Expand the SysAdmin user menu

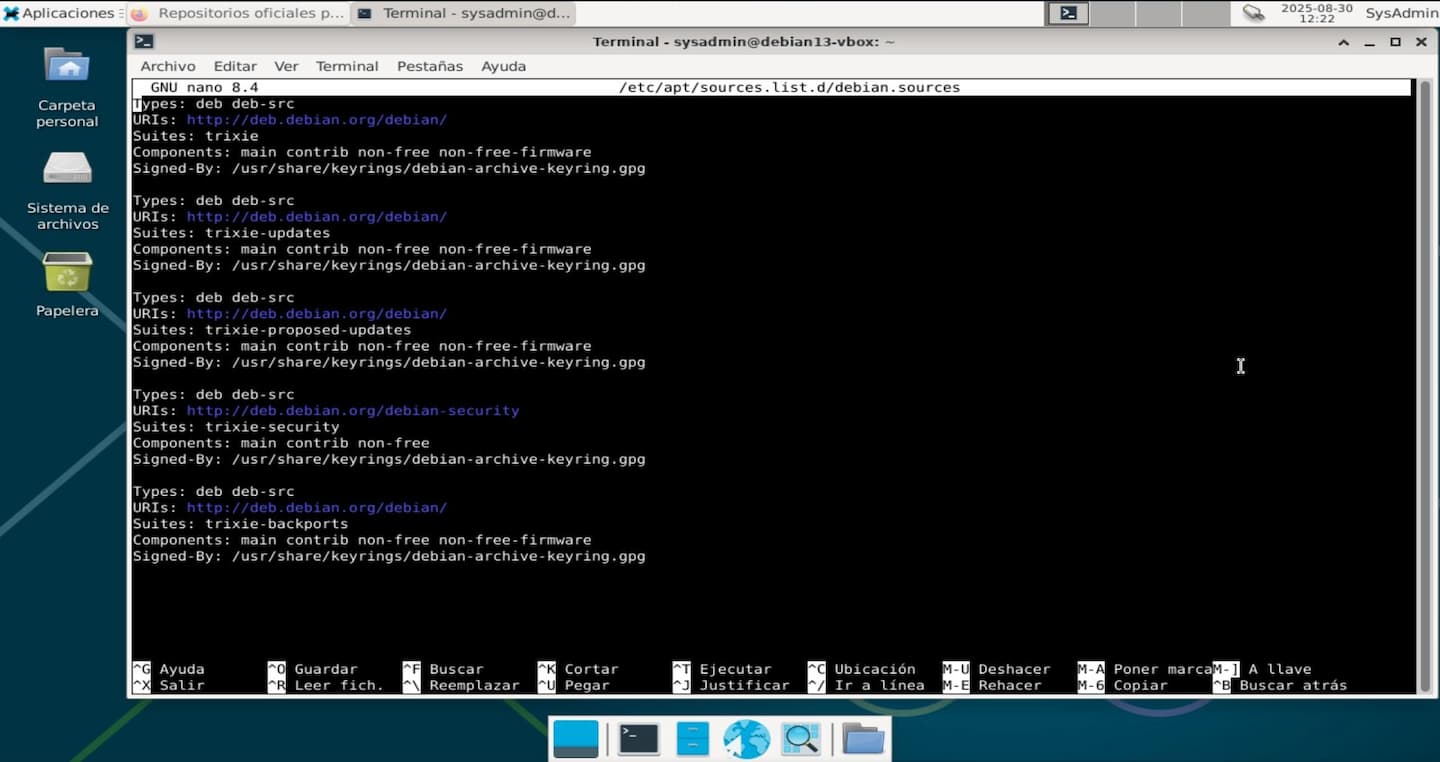[x=1401, y=13]
